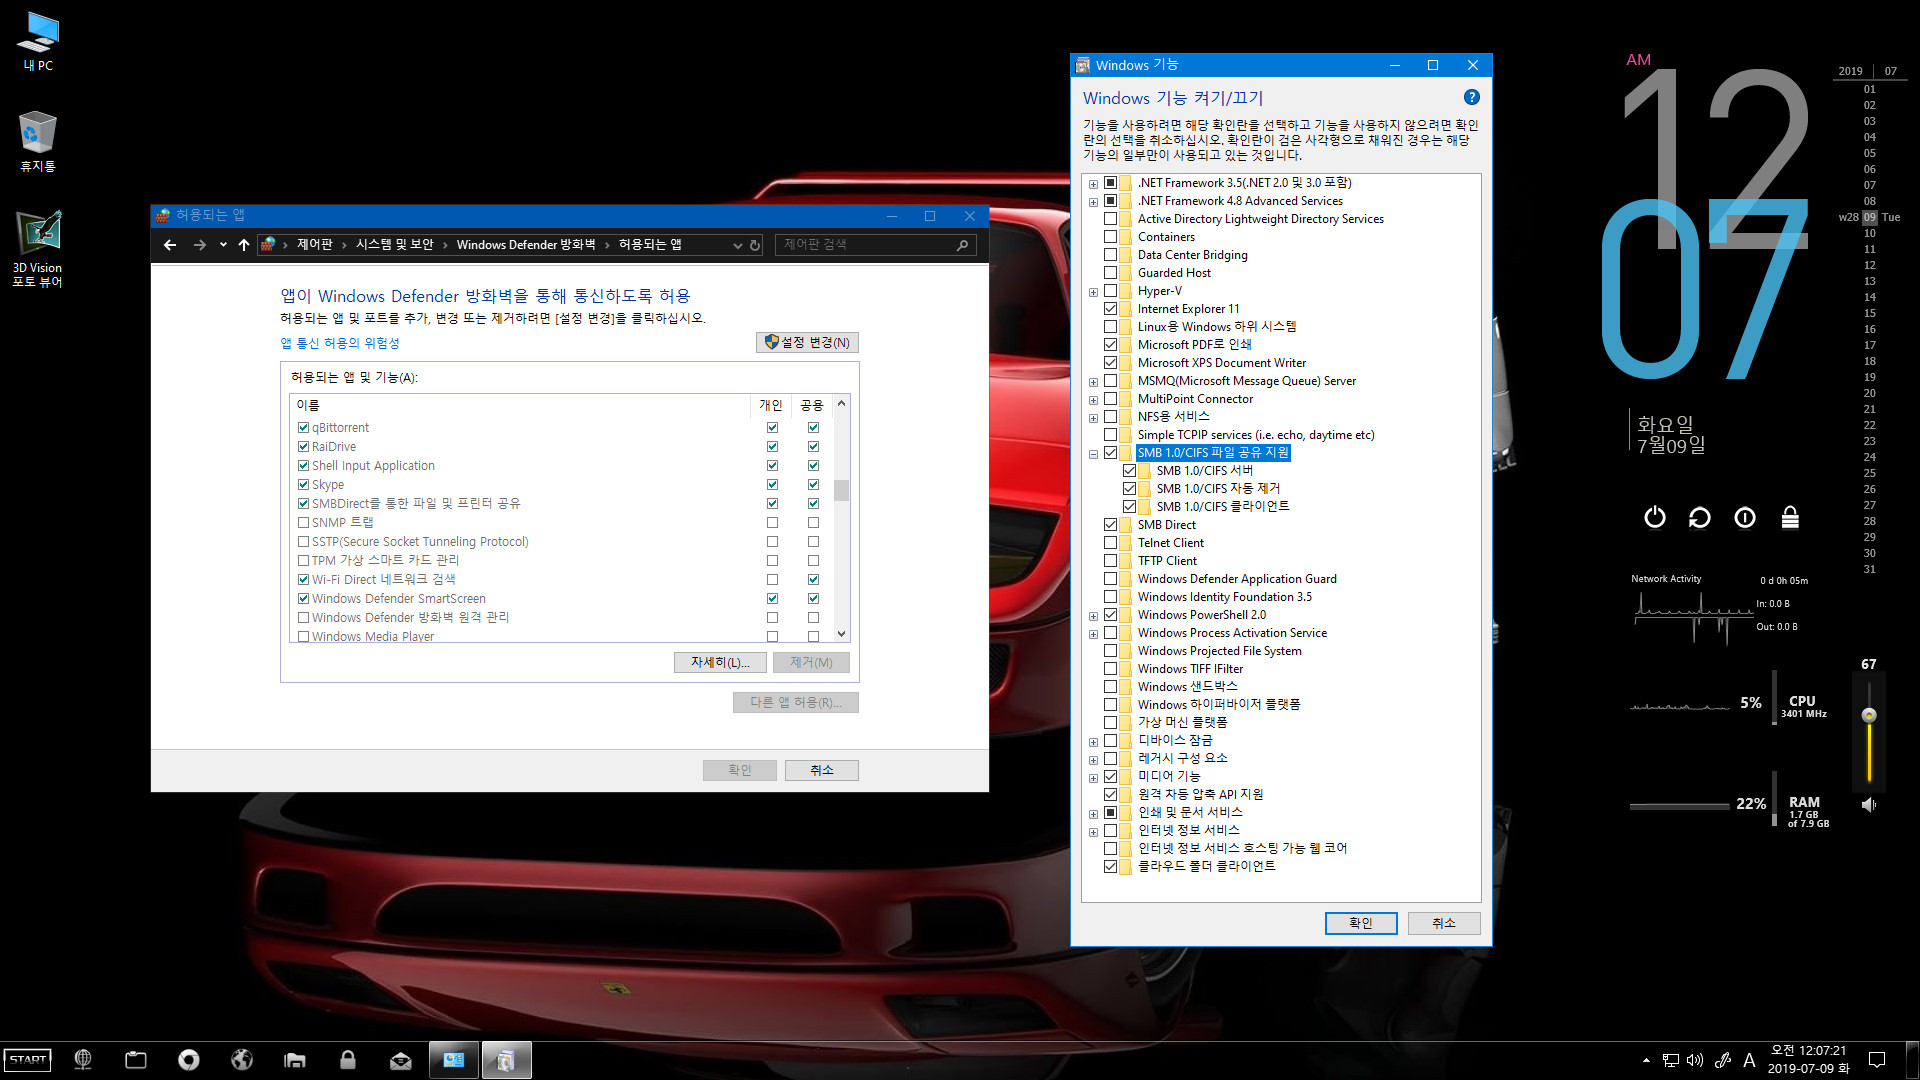
Task: Select the 제어판 breadcrumb
Action: point(315,245)
